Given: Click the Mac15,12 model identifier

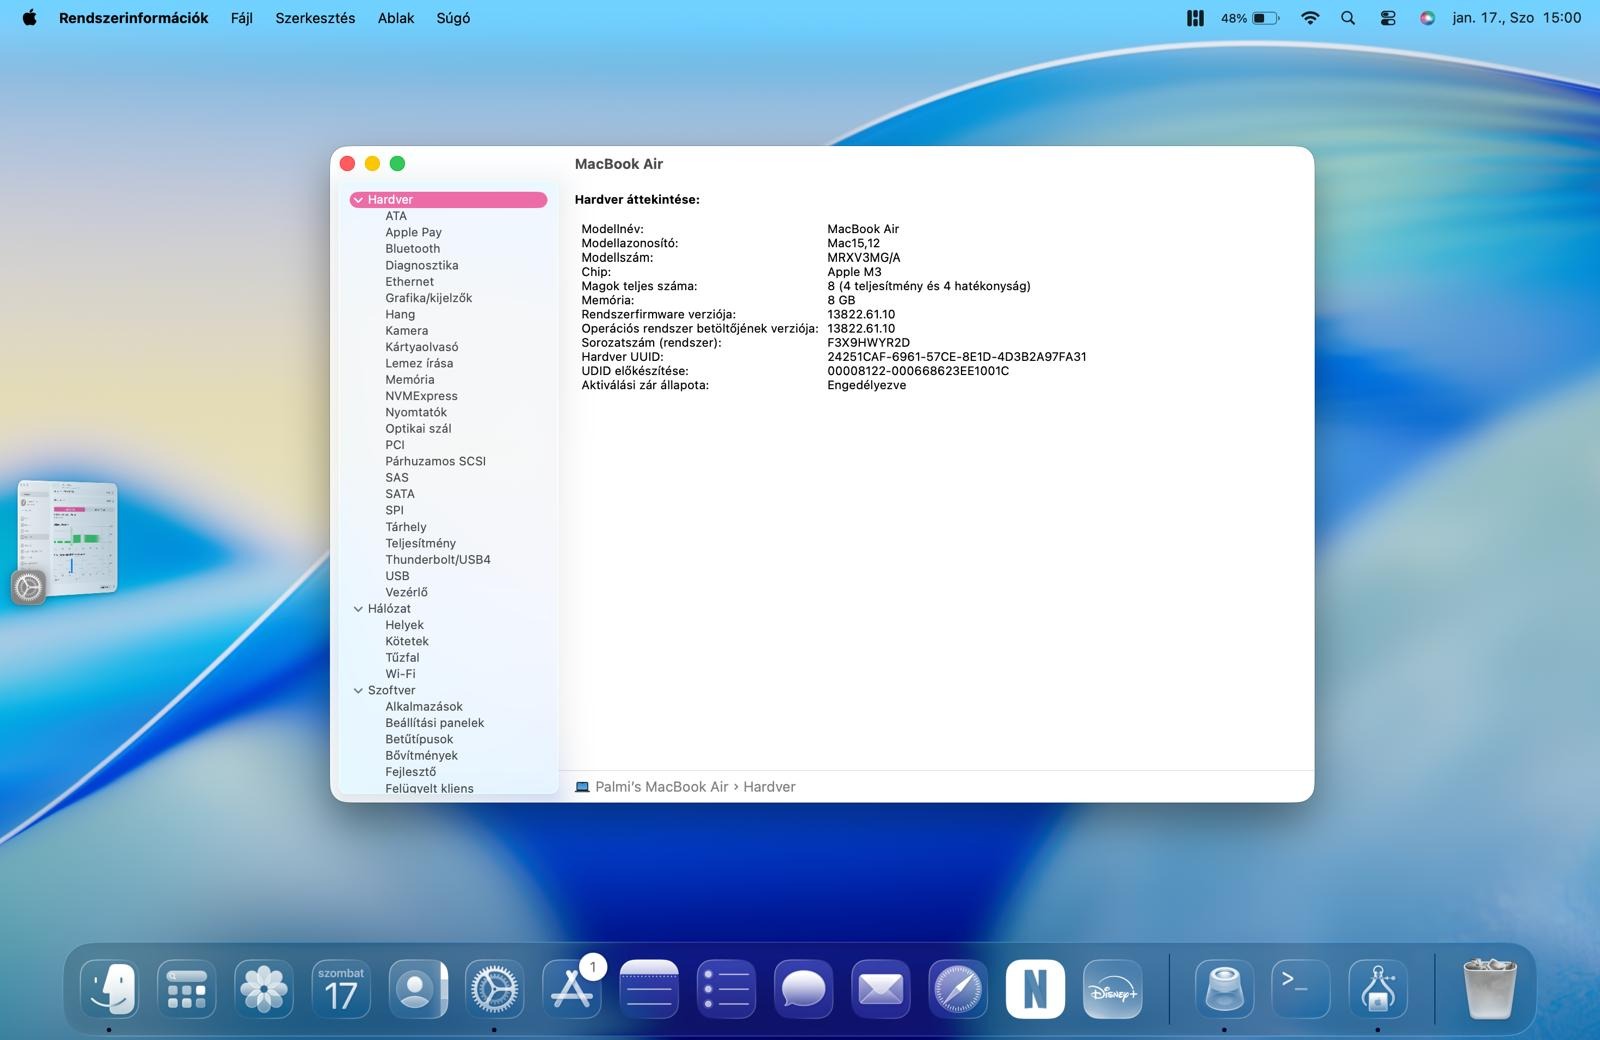Looking at the screenshot, I should [853, 243].
